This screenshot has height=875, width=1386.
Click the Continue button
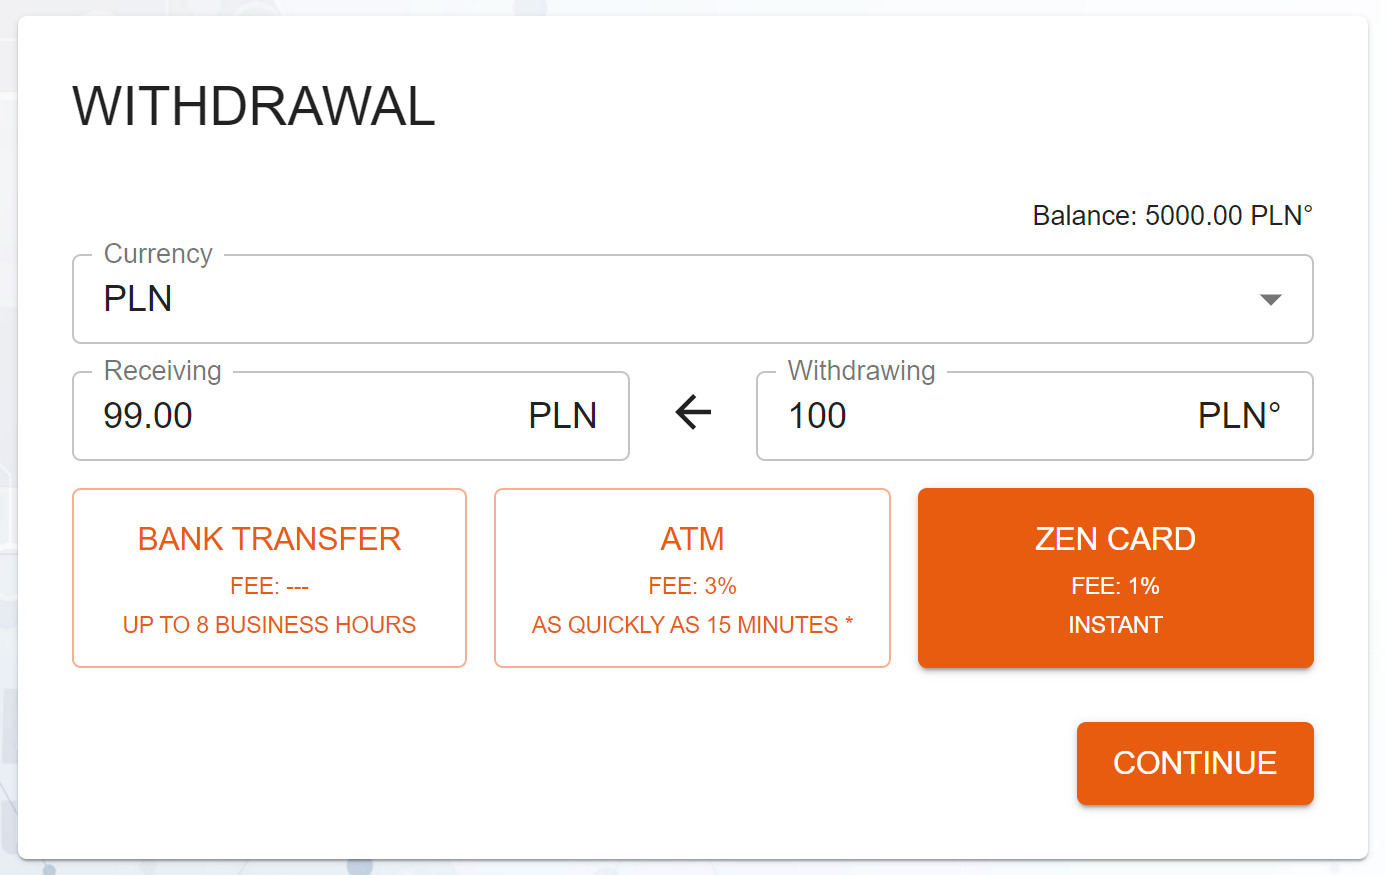click(x=1195, y=763)
